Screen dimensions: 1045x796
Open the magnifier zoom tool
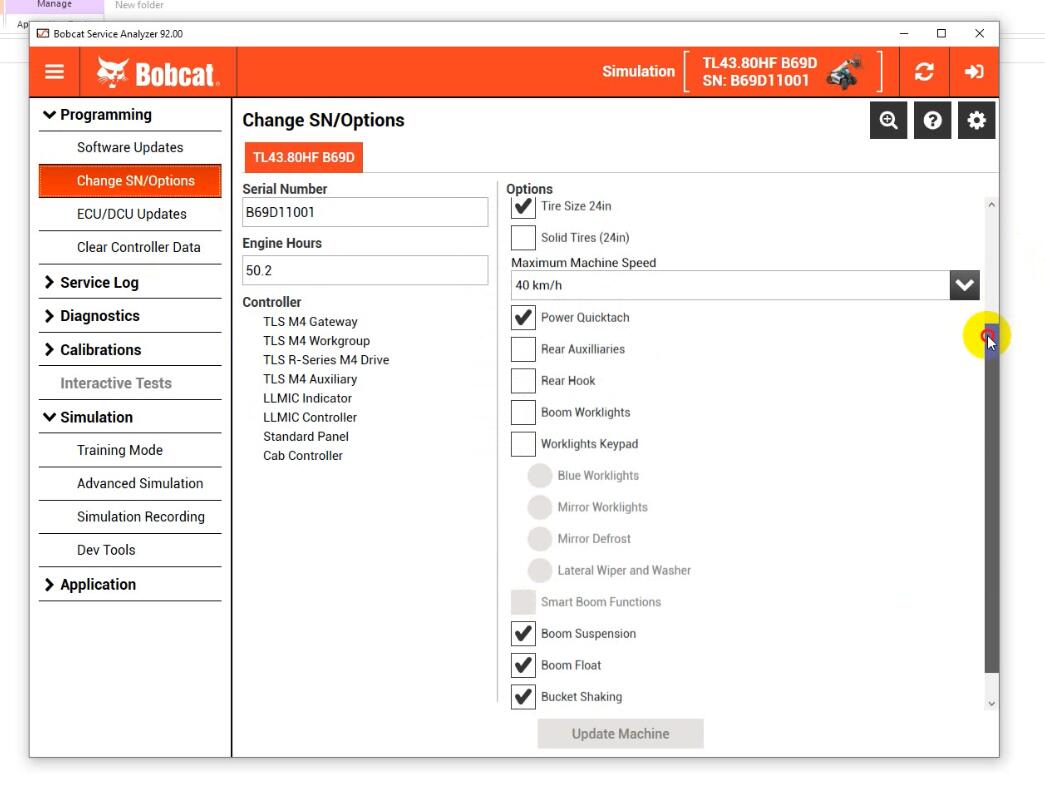click(x=888, y=120)
